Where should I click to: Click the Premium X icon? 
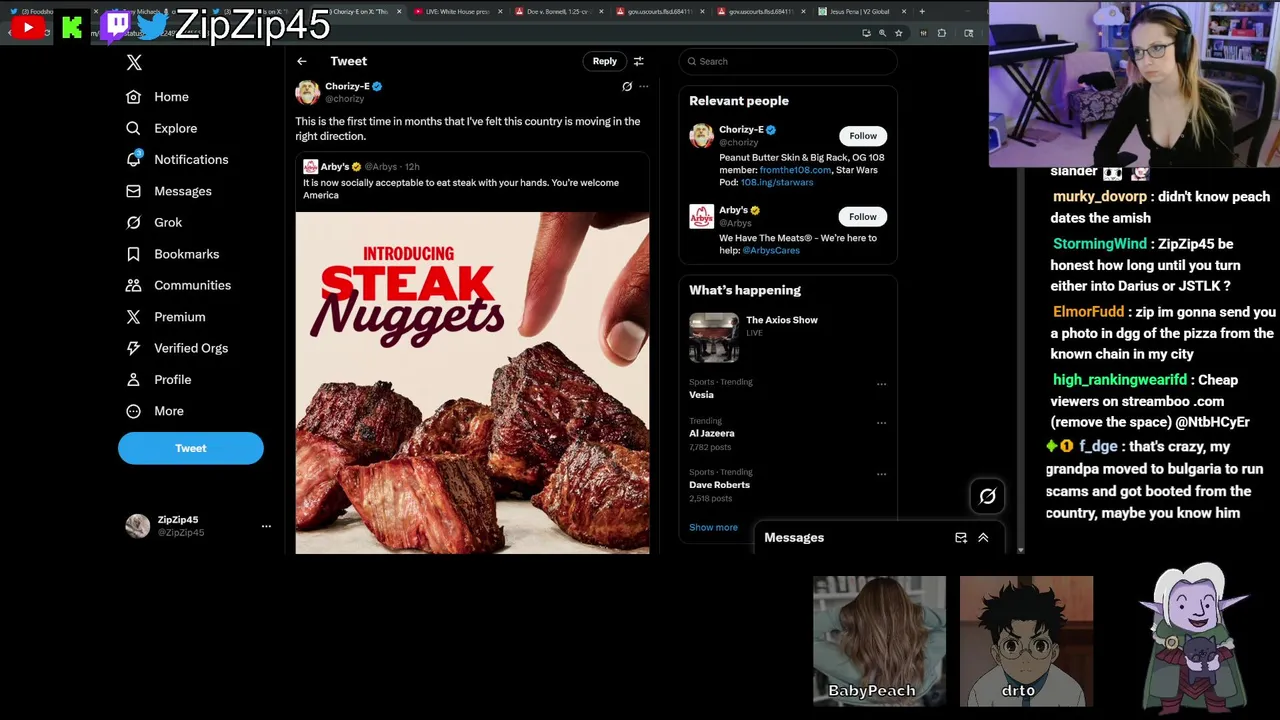click(133, 317)
